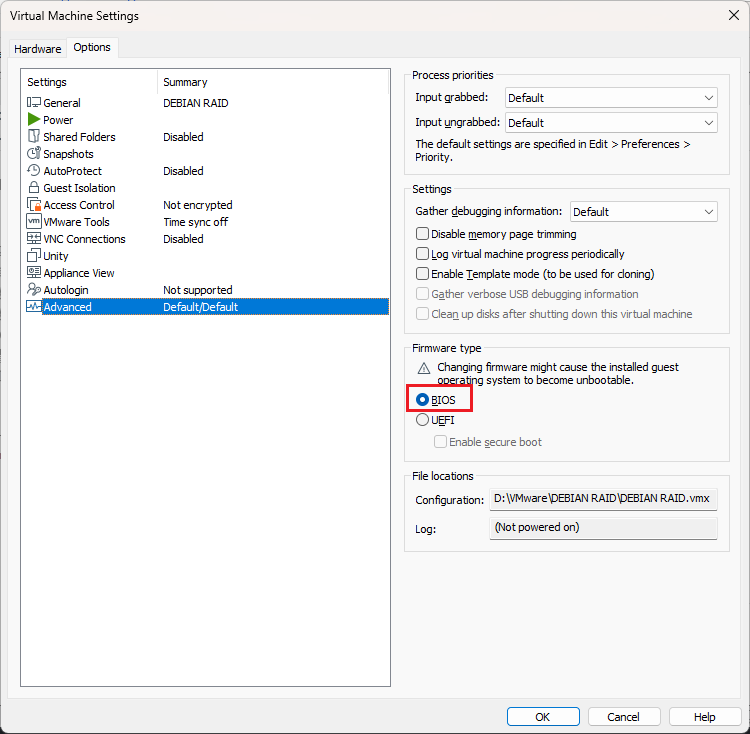Click Clean up disks after shutdown checkbox
Image resolution: width=750 pixels, height=734 pixels.
[x=422, y=314]
